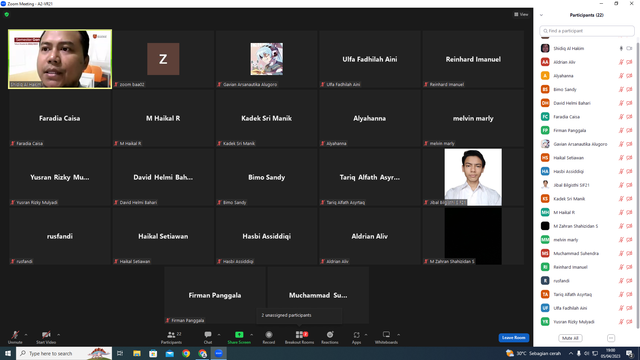Screen dimensions: 640x360
Task: Select M Haikal R in participants list
Action: (587, 212)
